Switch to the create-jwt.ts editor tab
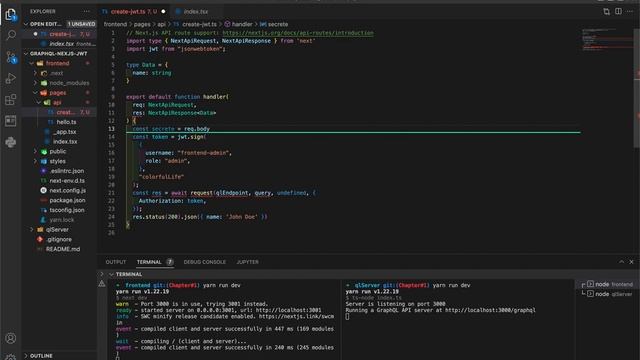Image resolution: width=640 pixels, height=360 pixels. pos(134,11)
